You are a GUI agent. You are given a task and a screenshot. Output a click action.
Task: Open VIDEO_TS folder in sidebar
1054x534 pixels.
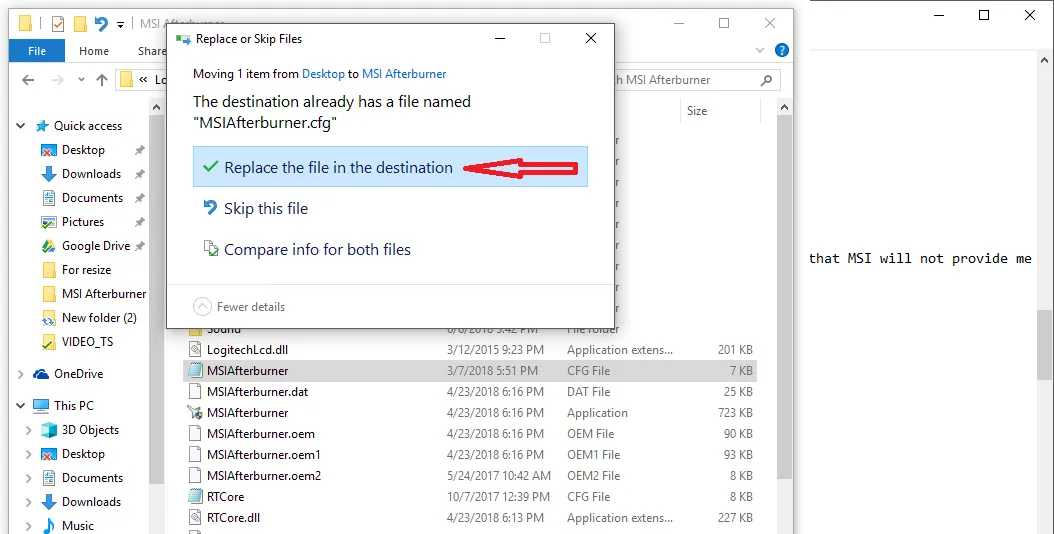87,342
